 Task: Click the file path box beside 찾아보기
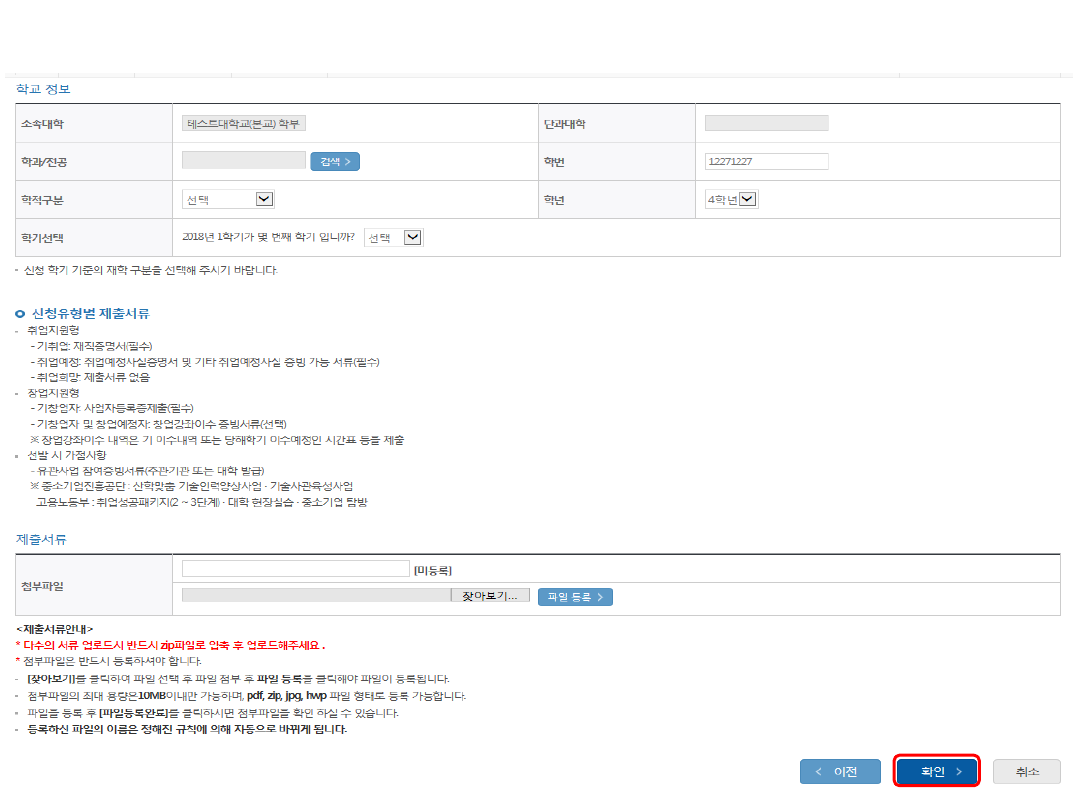[x=316, y=596]
